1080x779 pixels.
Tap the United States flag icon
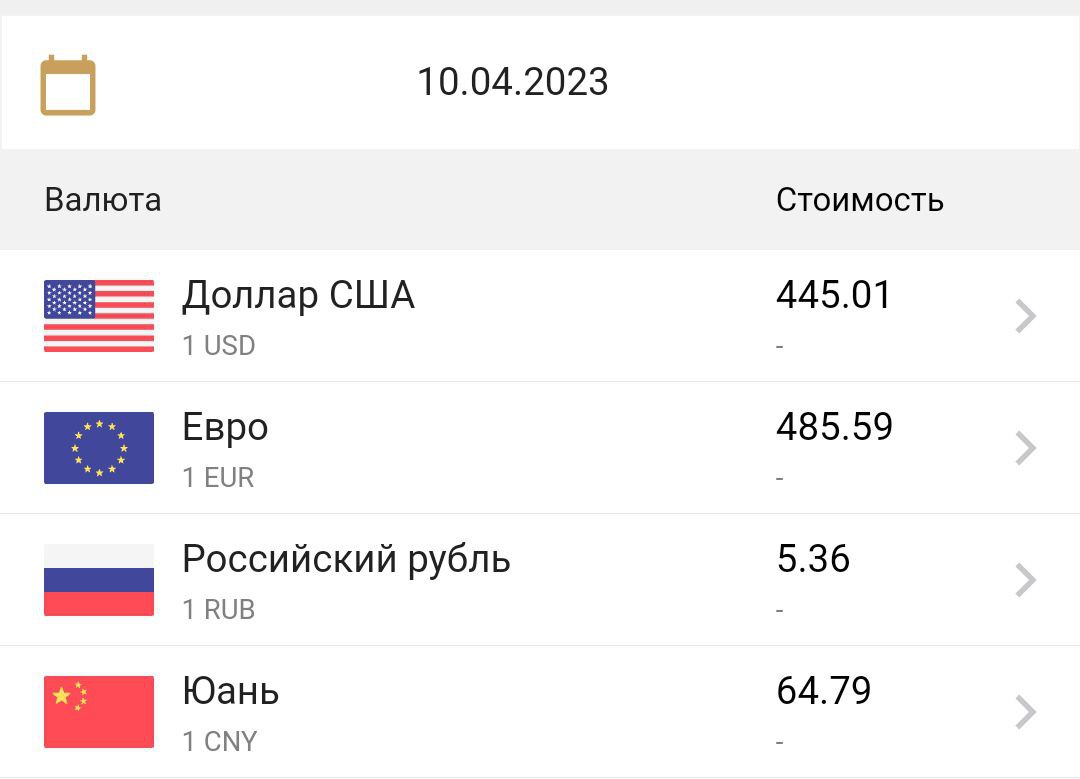coord(99,316)
